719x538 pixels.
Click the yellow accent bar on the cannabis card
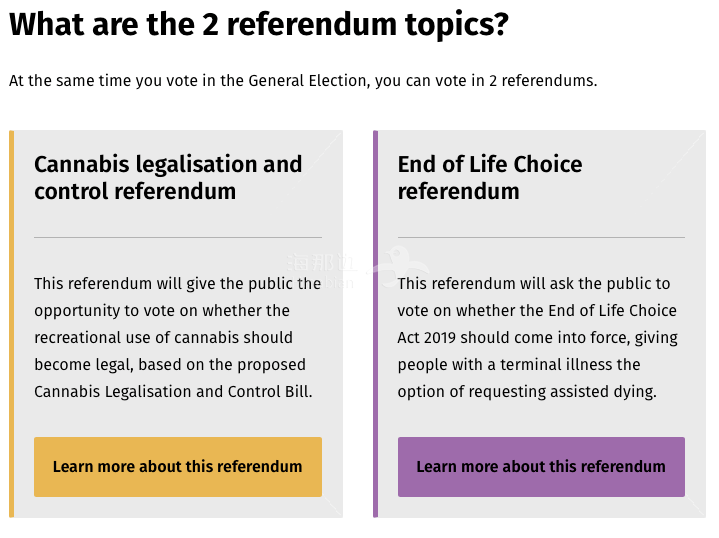pos(12,323)
